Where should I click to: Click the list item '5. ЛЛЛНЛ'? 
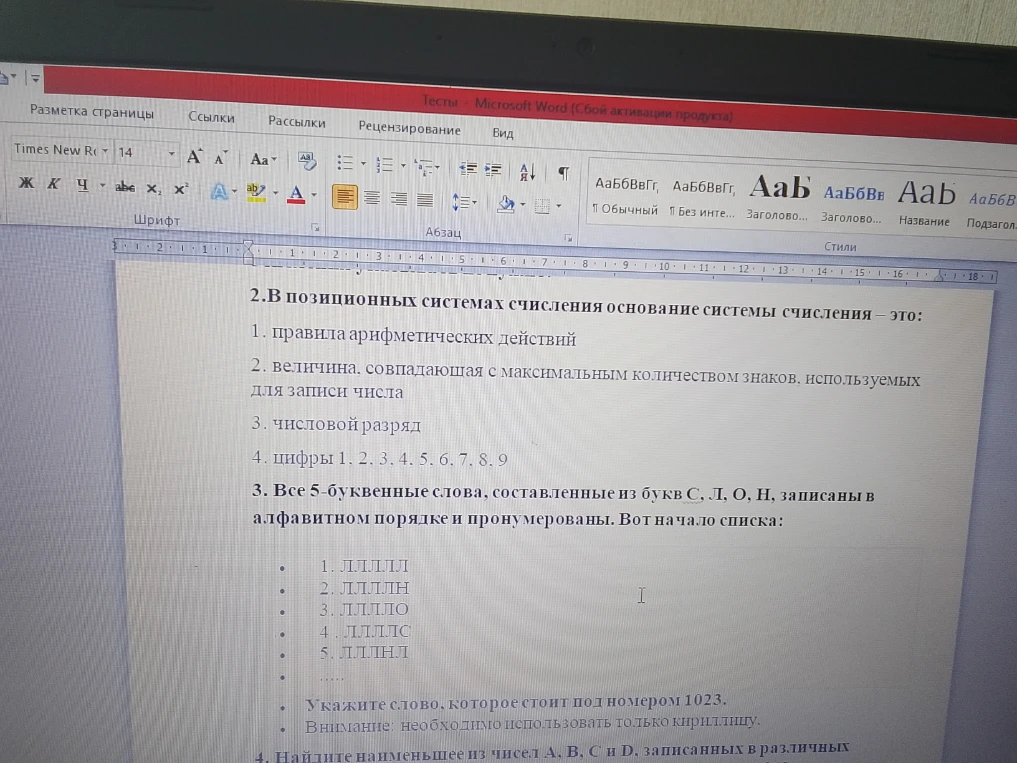pos(363,652)
